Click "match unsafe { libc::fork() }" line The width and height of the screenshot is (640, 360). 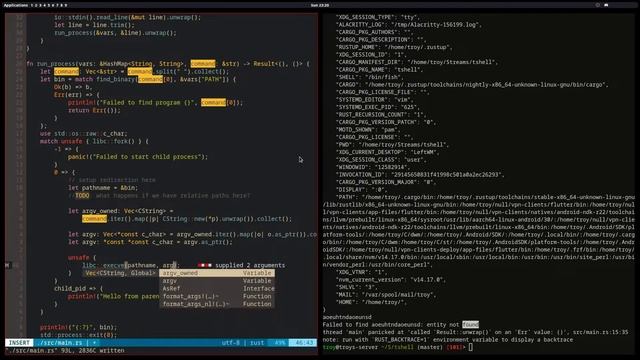click(x=94, y=141)
